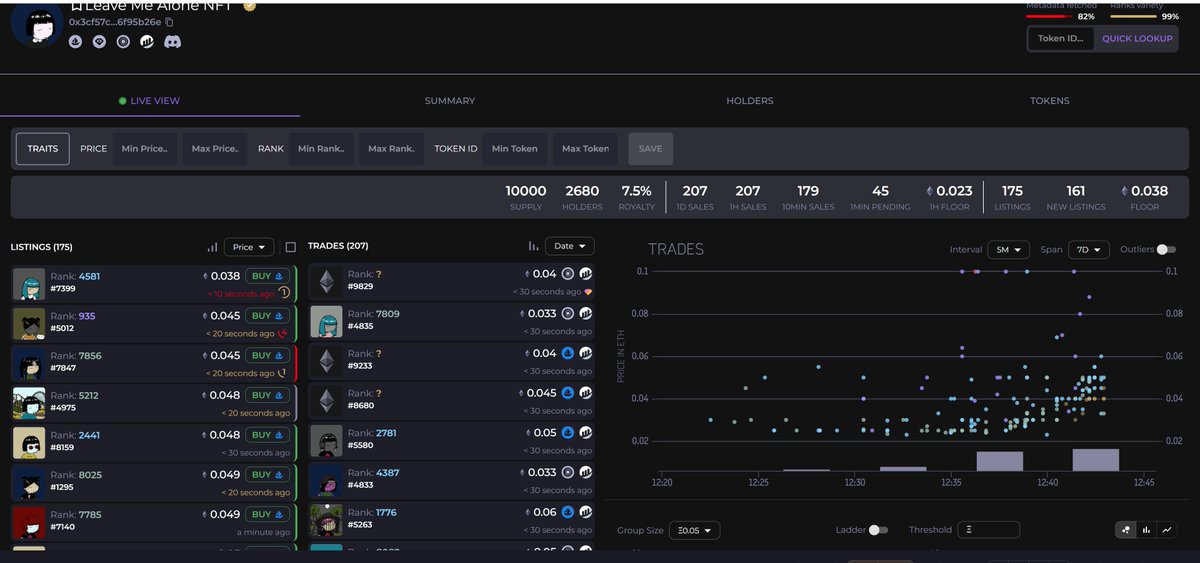The image size is (1200, 563).
Task: Buy listing #5012 at 0.045
Action: click(x=267, y=316)
